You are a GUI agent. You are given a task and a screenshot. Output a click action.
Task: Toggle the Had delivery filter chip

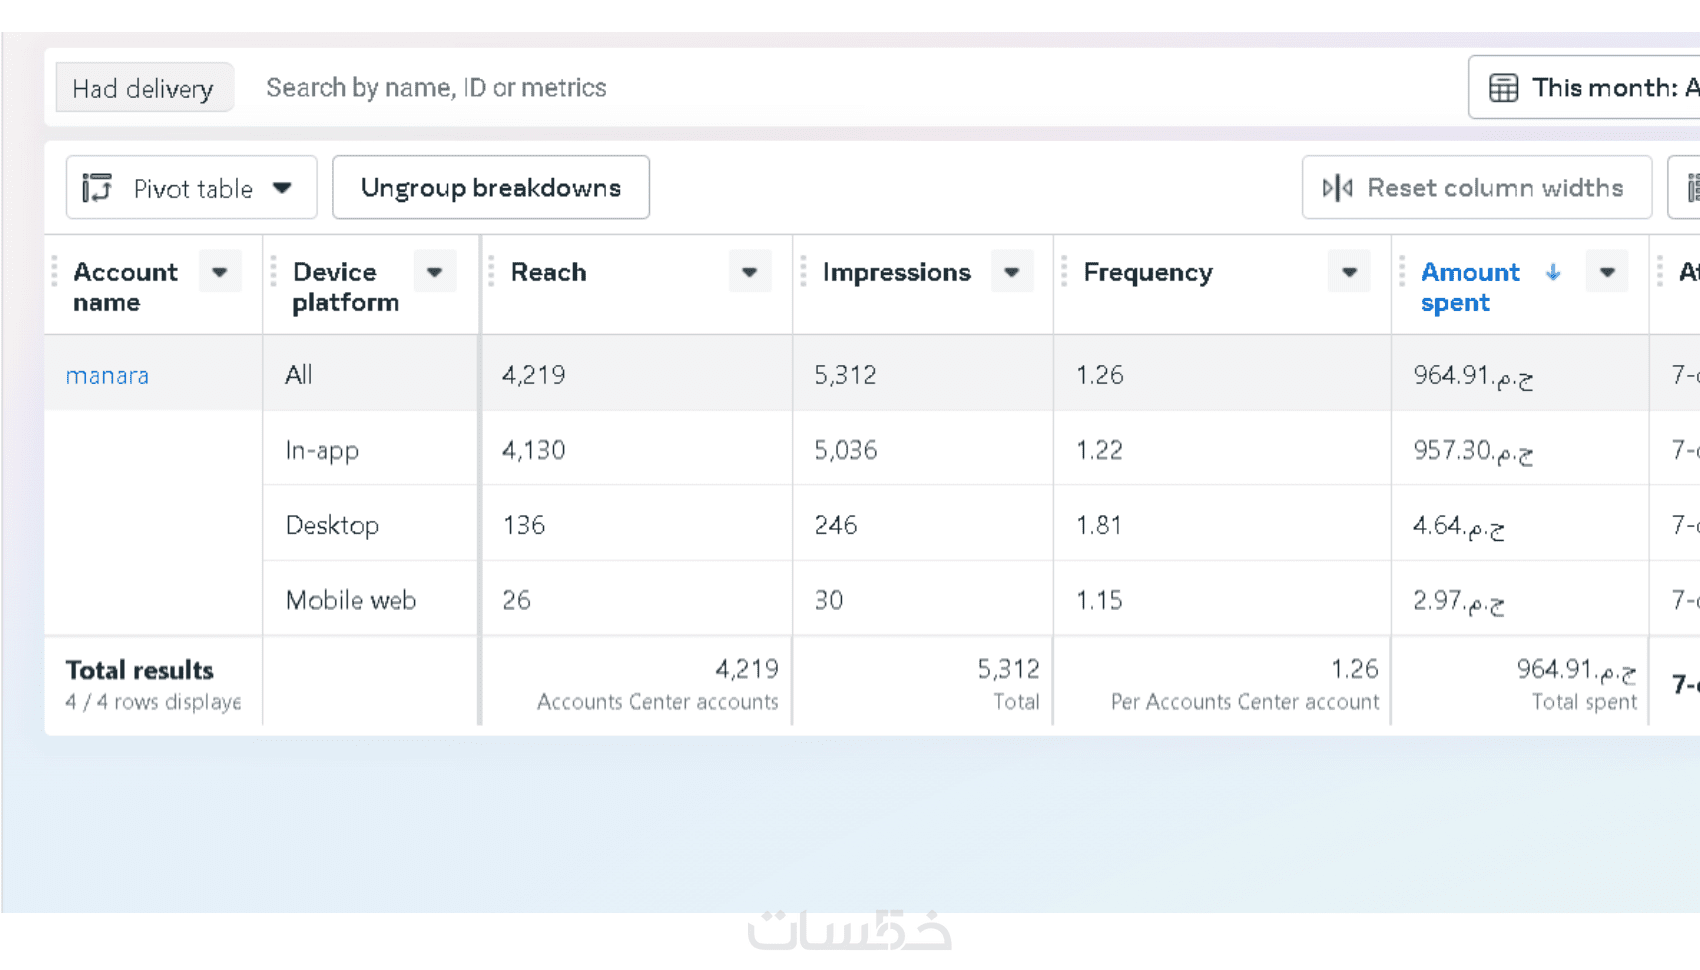coord(143,88)
